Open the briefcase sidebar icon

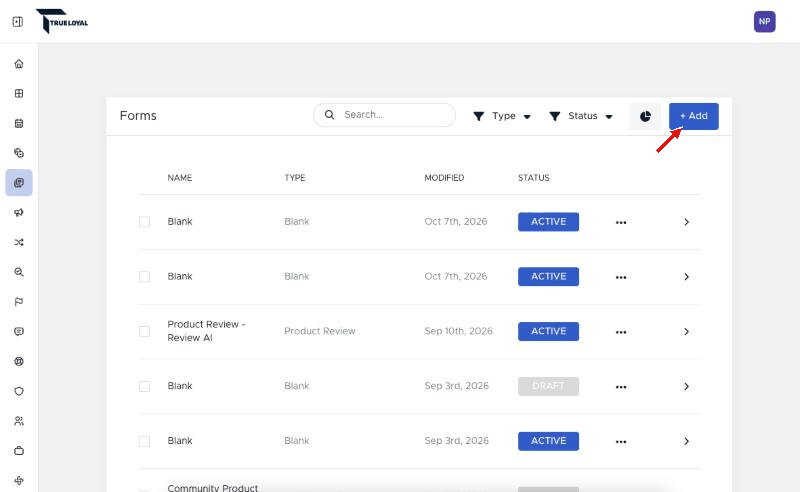(19, 451)
